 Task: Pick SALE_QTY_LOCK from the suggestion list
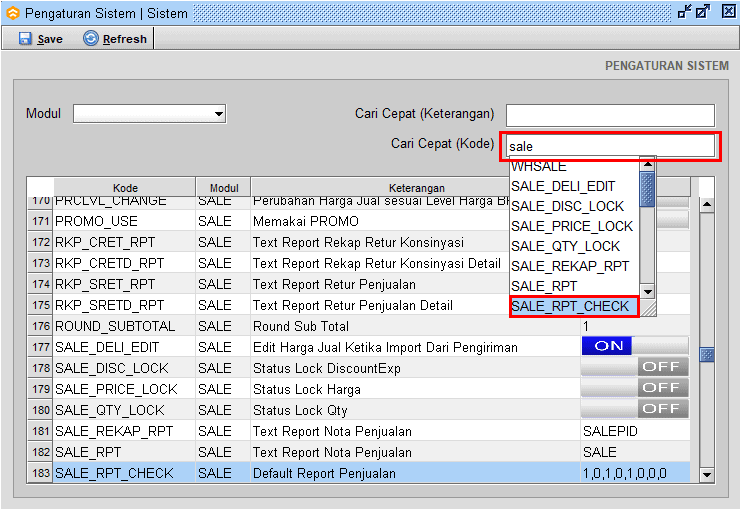point(574,246)
